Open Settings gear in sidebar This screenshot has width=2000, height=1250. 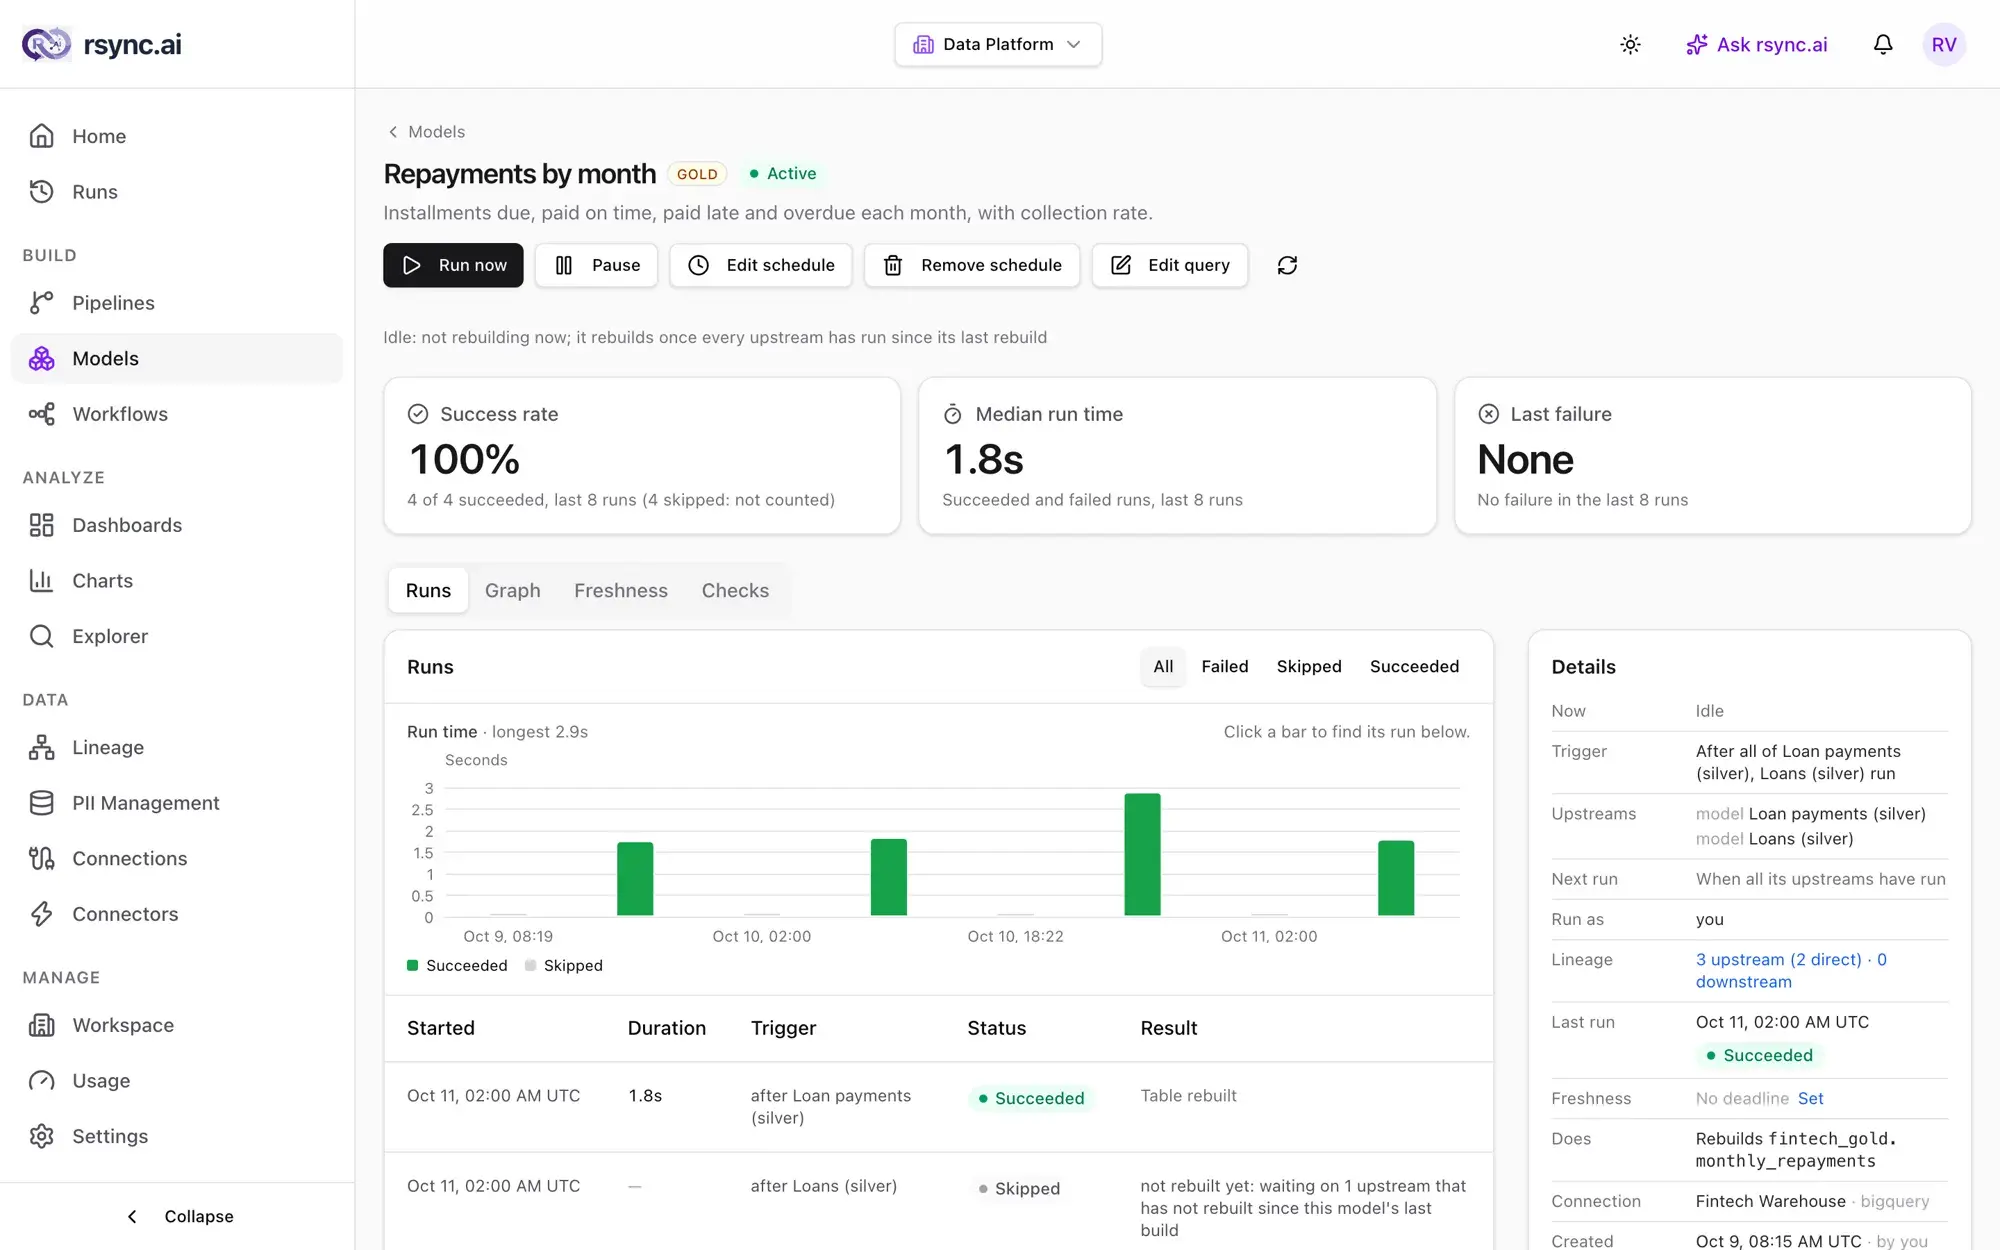click(x=177, y=1136)
